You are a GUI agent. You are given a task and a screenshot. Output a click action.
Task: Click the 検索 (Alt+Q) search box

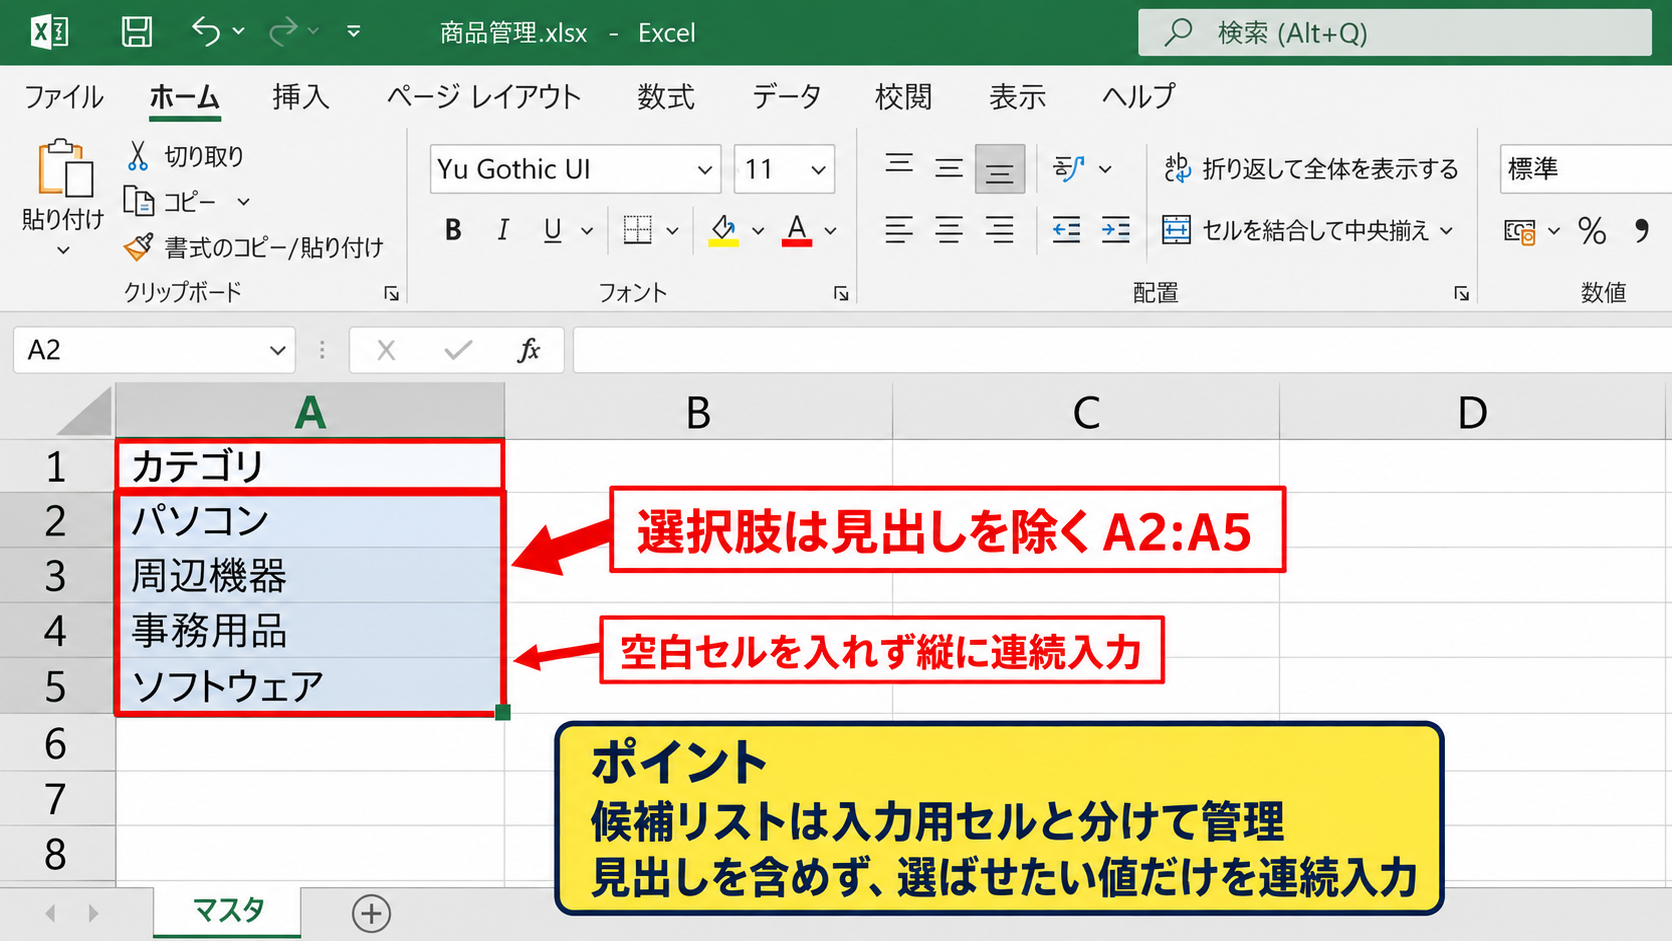coord(1394,33)
